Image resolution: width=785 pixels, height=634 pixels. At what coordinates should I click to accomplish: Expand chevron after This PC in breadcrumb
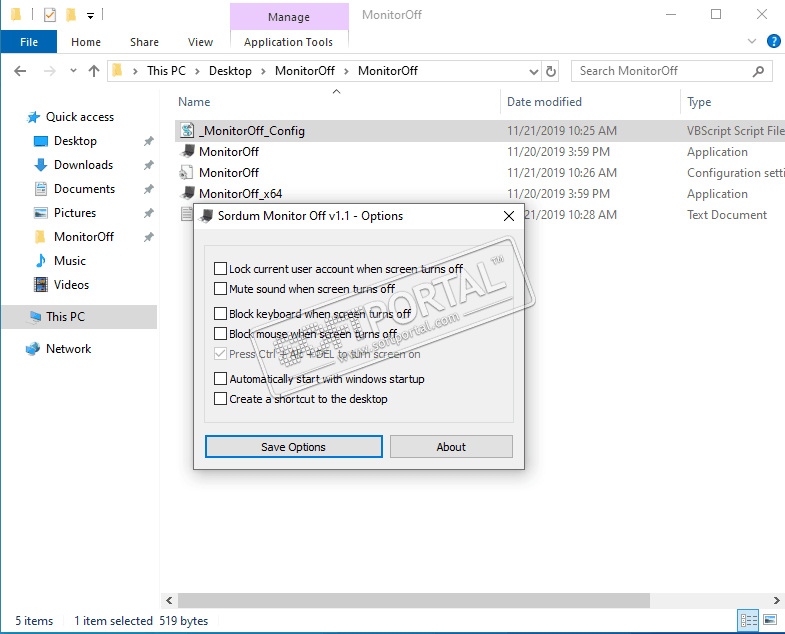pyautogui.click(x=197, y=71)
